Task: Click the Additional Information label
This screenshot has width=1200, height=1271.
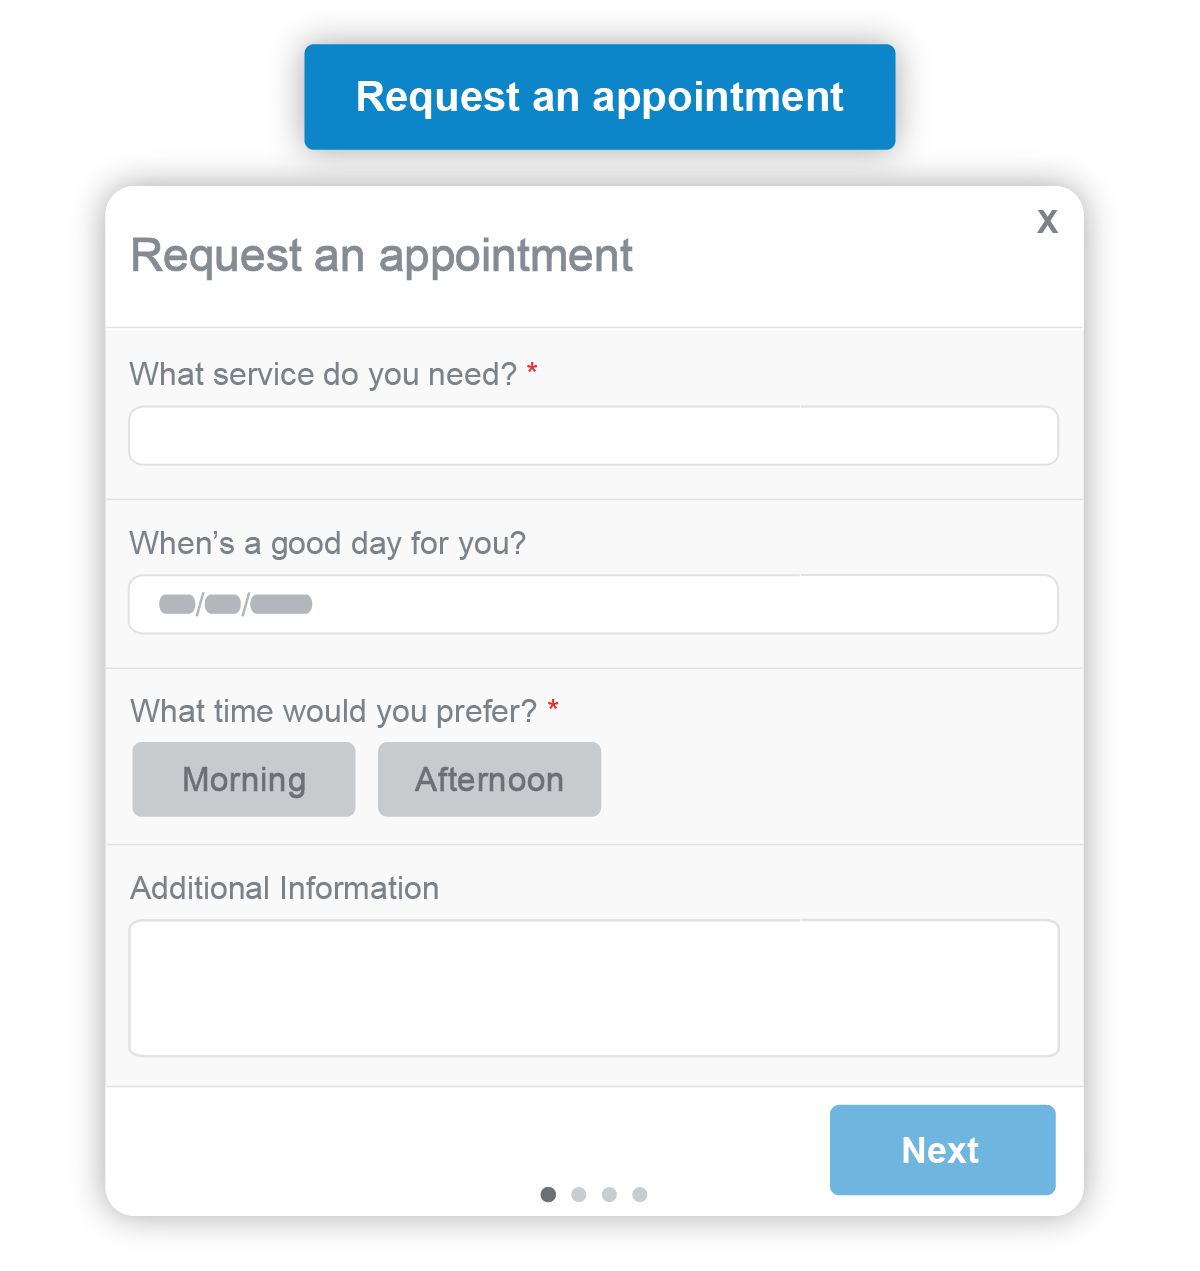Action: pos(284,888)
